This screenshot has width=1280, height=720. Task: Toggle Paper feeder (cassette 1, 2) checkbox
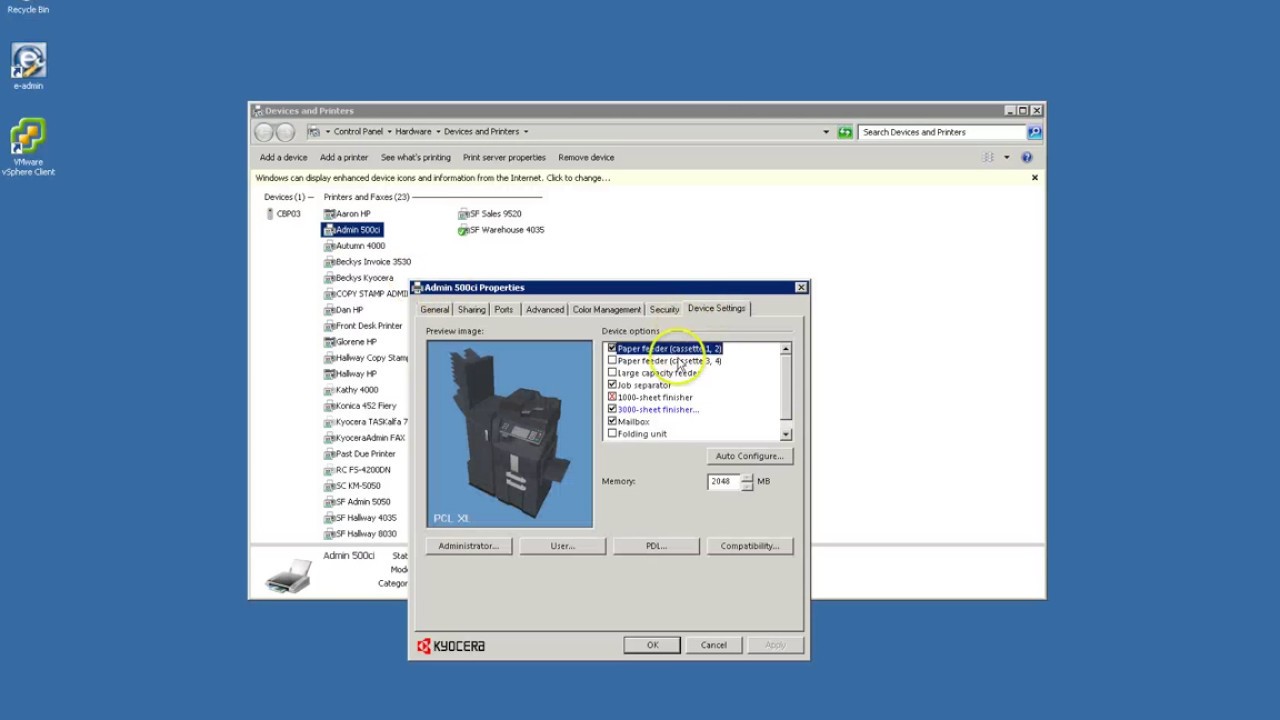coord(612,348)
